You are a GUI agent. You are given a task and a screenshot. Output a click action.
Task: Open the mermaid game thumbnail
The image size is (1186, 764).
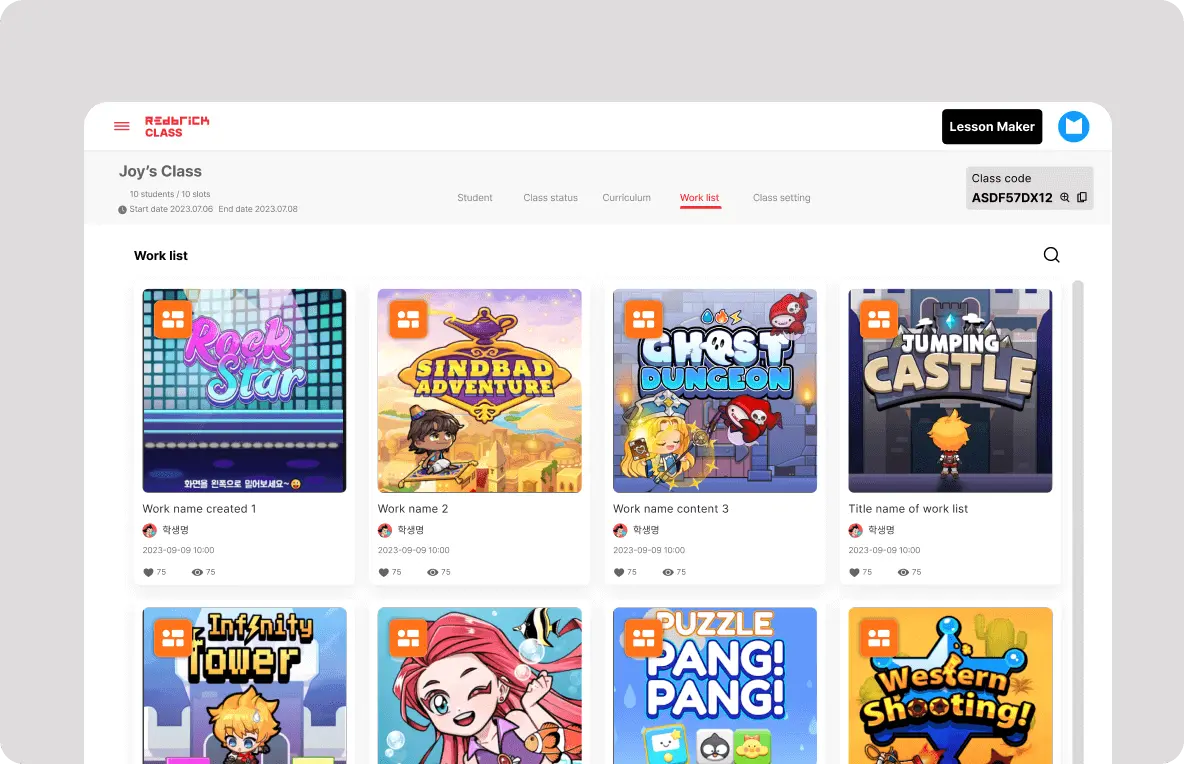point(480,685)
